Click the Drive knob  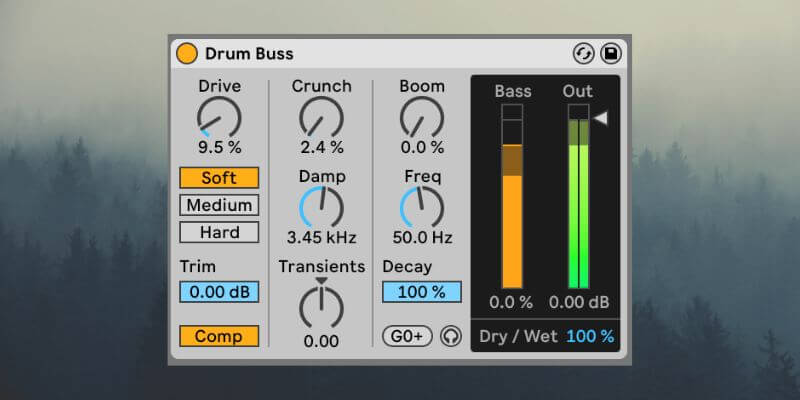(219, 117)
